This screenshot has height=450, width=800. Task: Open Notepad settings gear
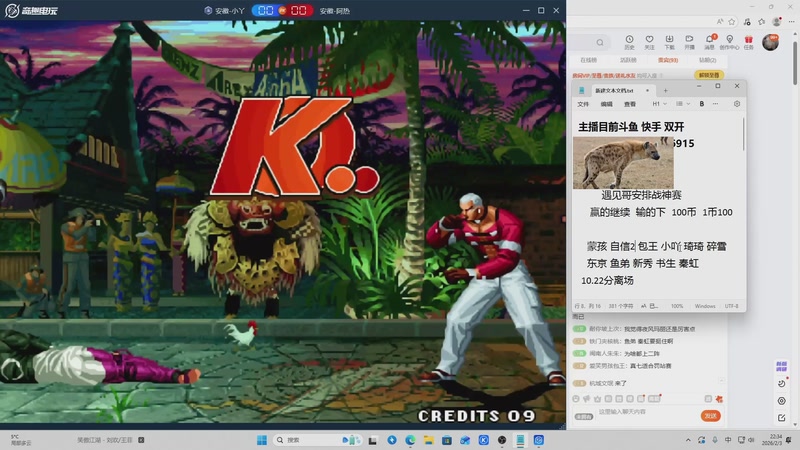click(737, 104)
